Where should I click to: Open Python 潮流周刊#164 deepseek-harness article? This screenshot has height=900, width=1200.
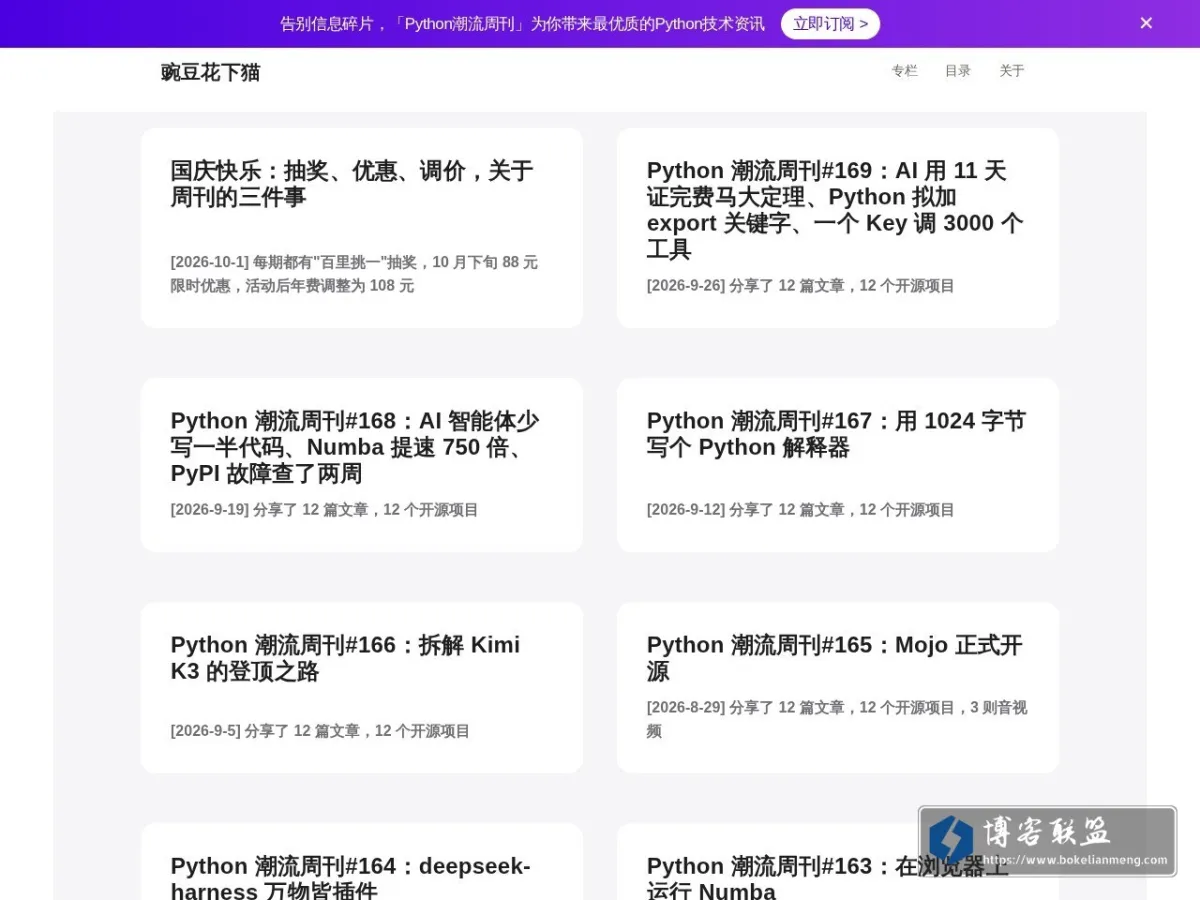pyautogui.click(x=350, y=878)
